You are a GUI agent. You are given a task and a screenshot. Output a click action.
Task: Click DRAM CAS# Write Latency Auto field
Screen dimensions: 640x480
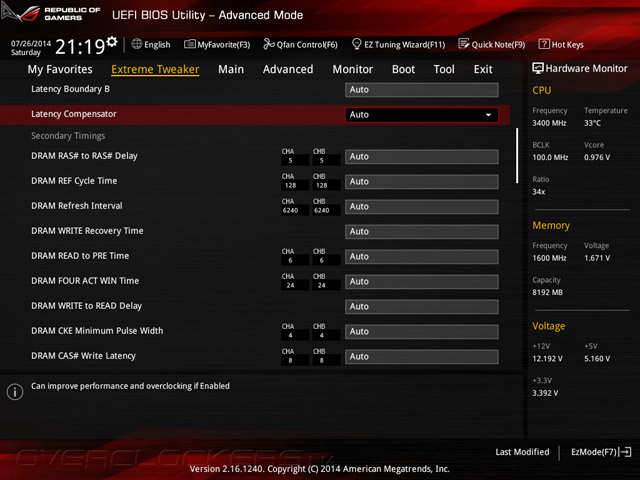pyautogui.click(x=422, y=356)
